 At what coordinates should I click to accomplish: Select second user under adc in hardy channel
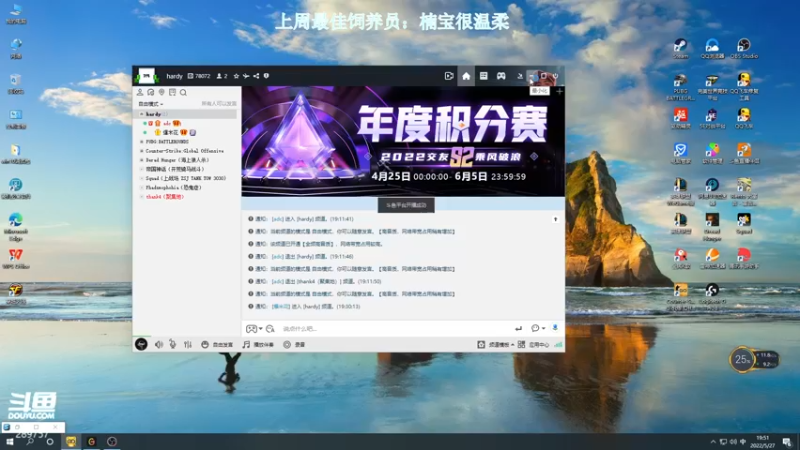[x=170, y=133]
